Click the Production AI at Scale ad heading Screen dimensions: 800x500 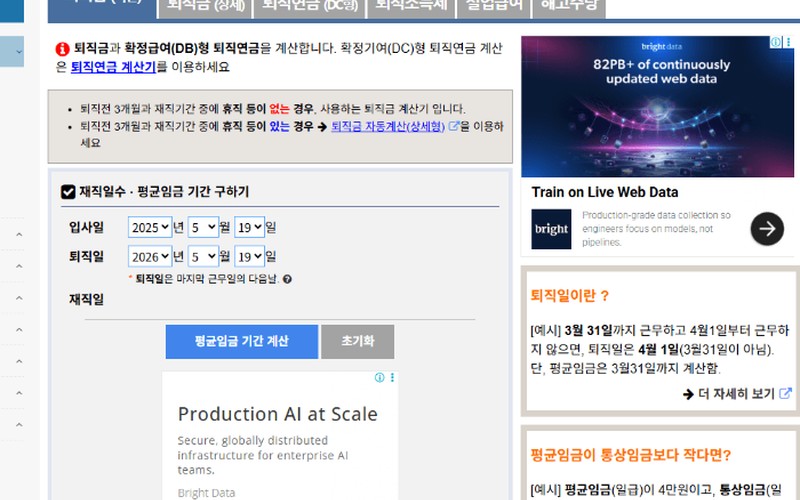[278, 414]
